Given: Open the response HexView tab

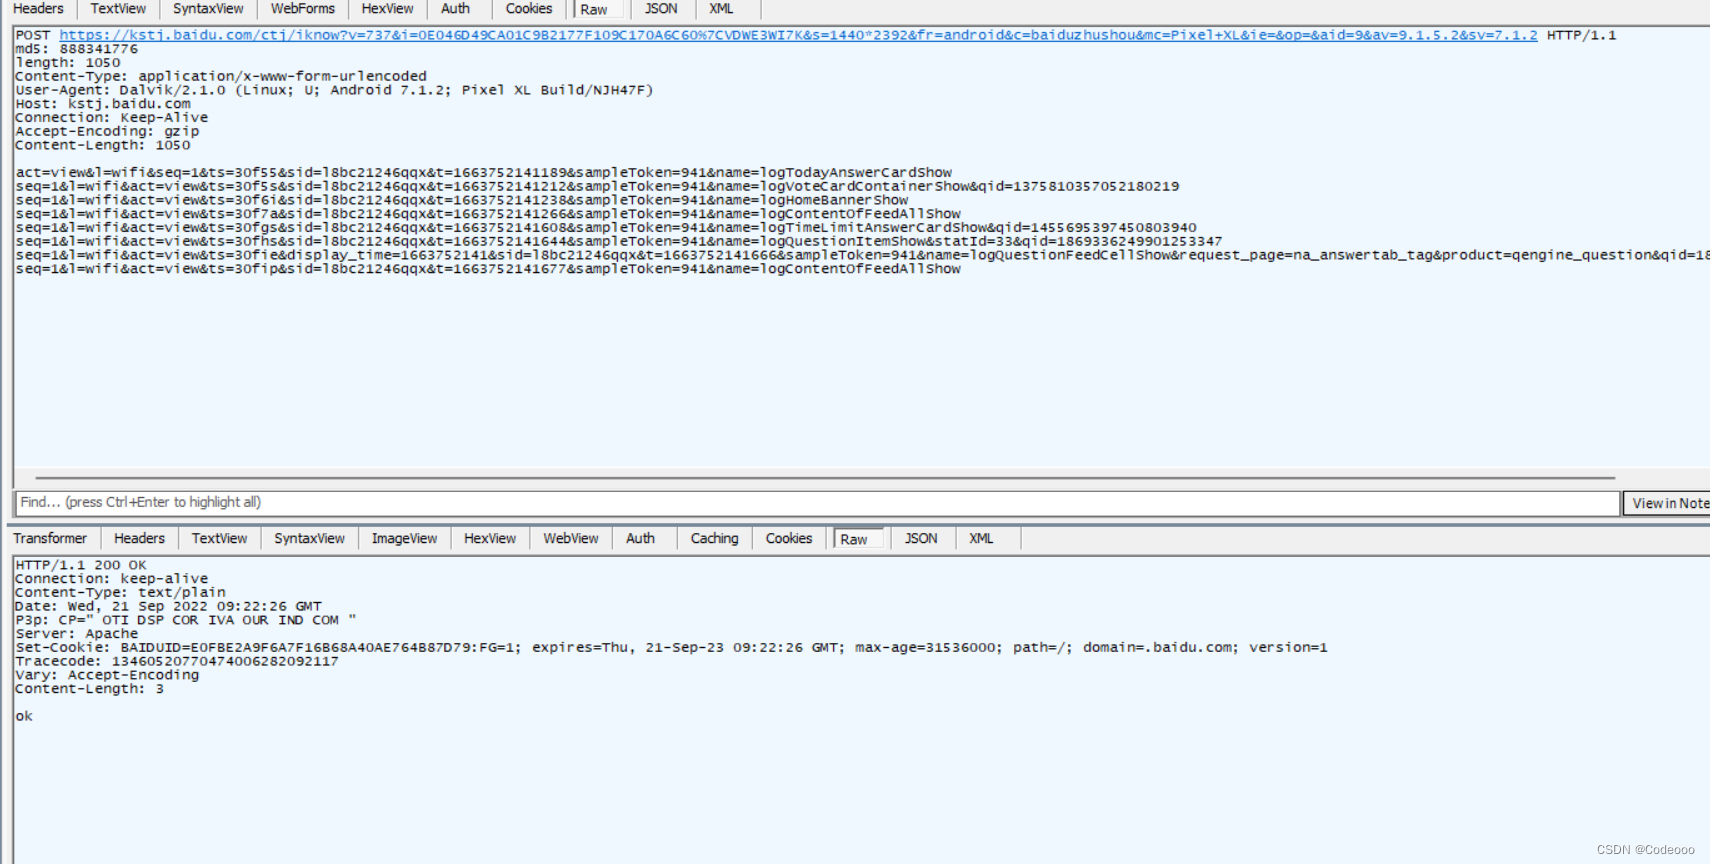Looking at the screenshot, I should pos(490,538).
